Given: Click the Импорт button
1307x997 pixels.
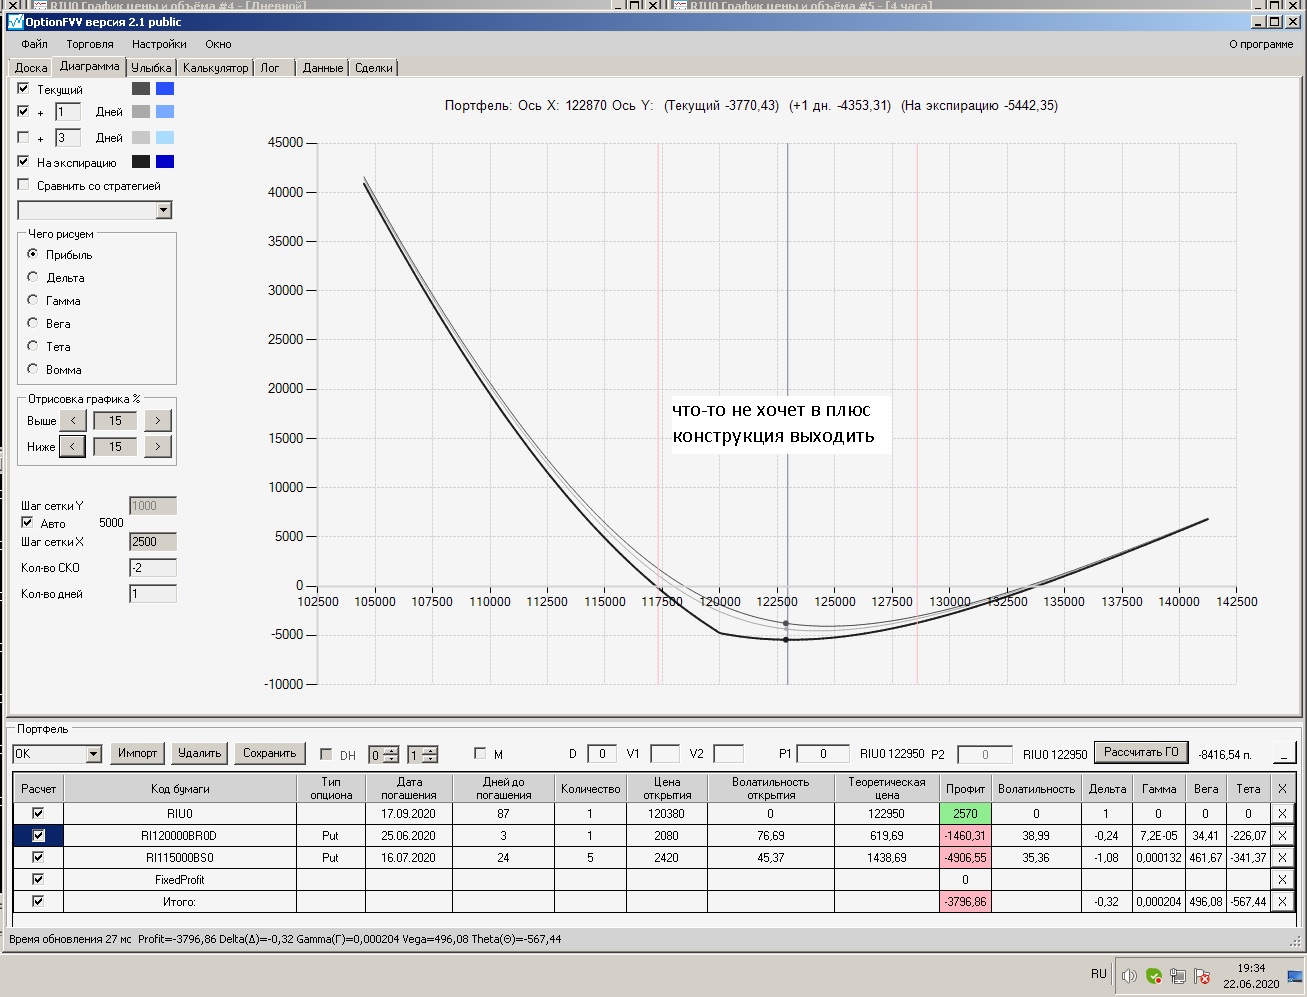Looking at the screenshot, I should tap(137, 753).
